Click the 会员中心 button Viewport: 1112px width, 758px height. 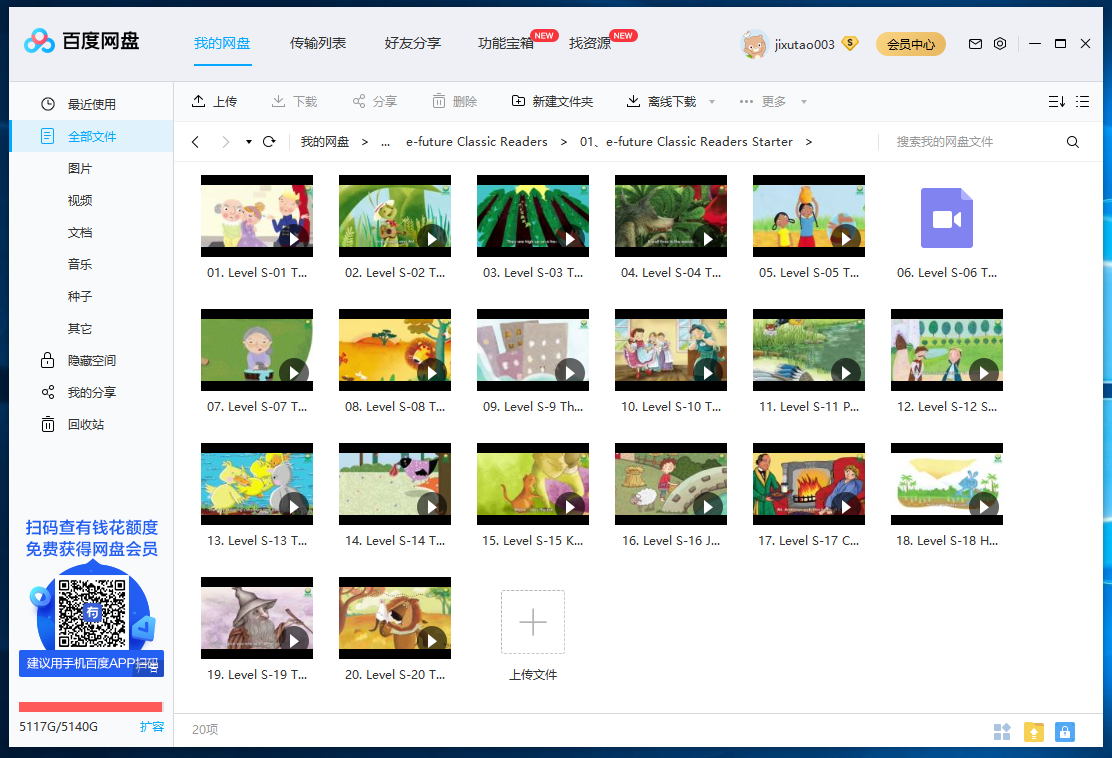(x=910, y=44)
